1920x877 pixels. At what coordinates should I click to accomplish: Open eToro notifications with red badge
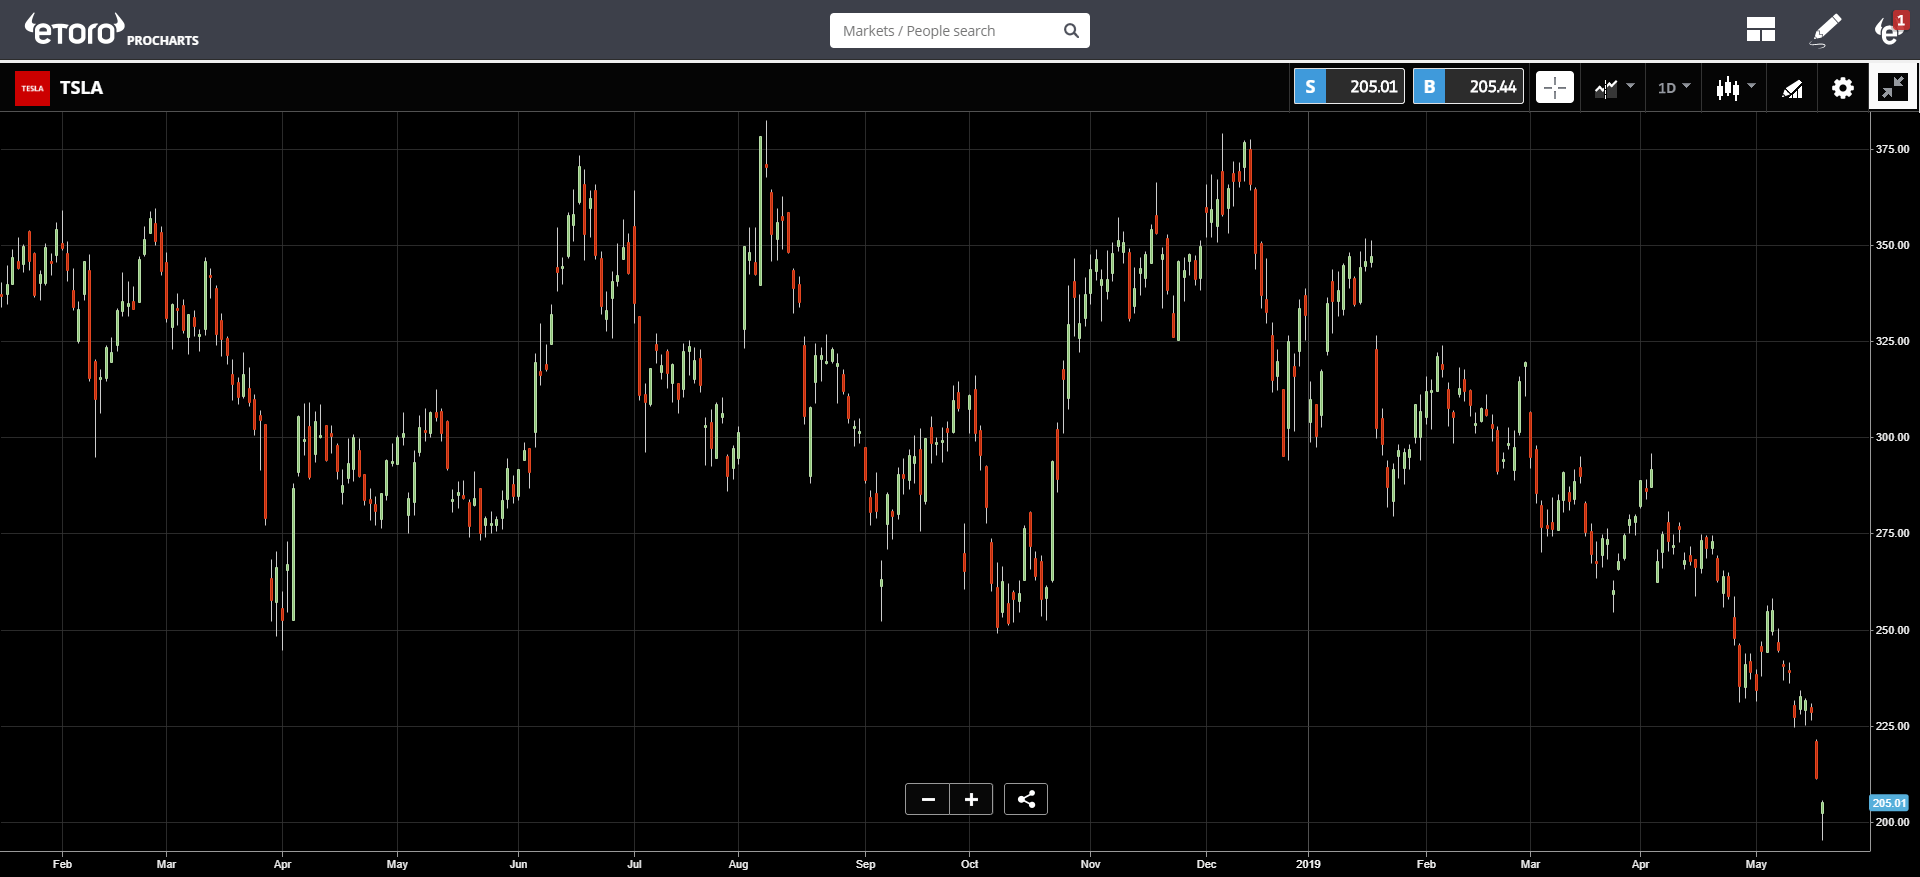pos(1889,30)
